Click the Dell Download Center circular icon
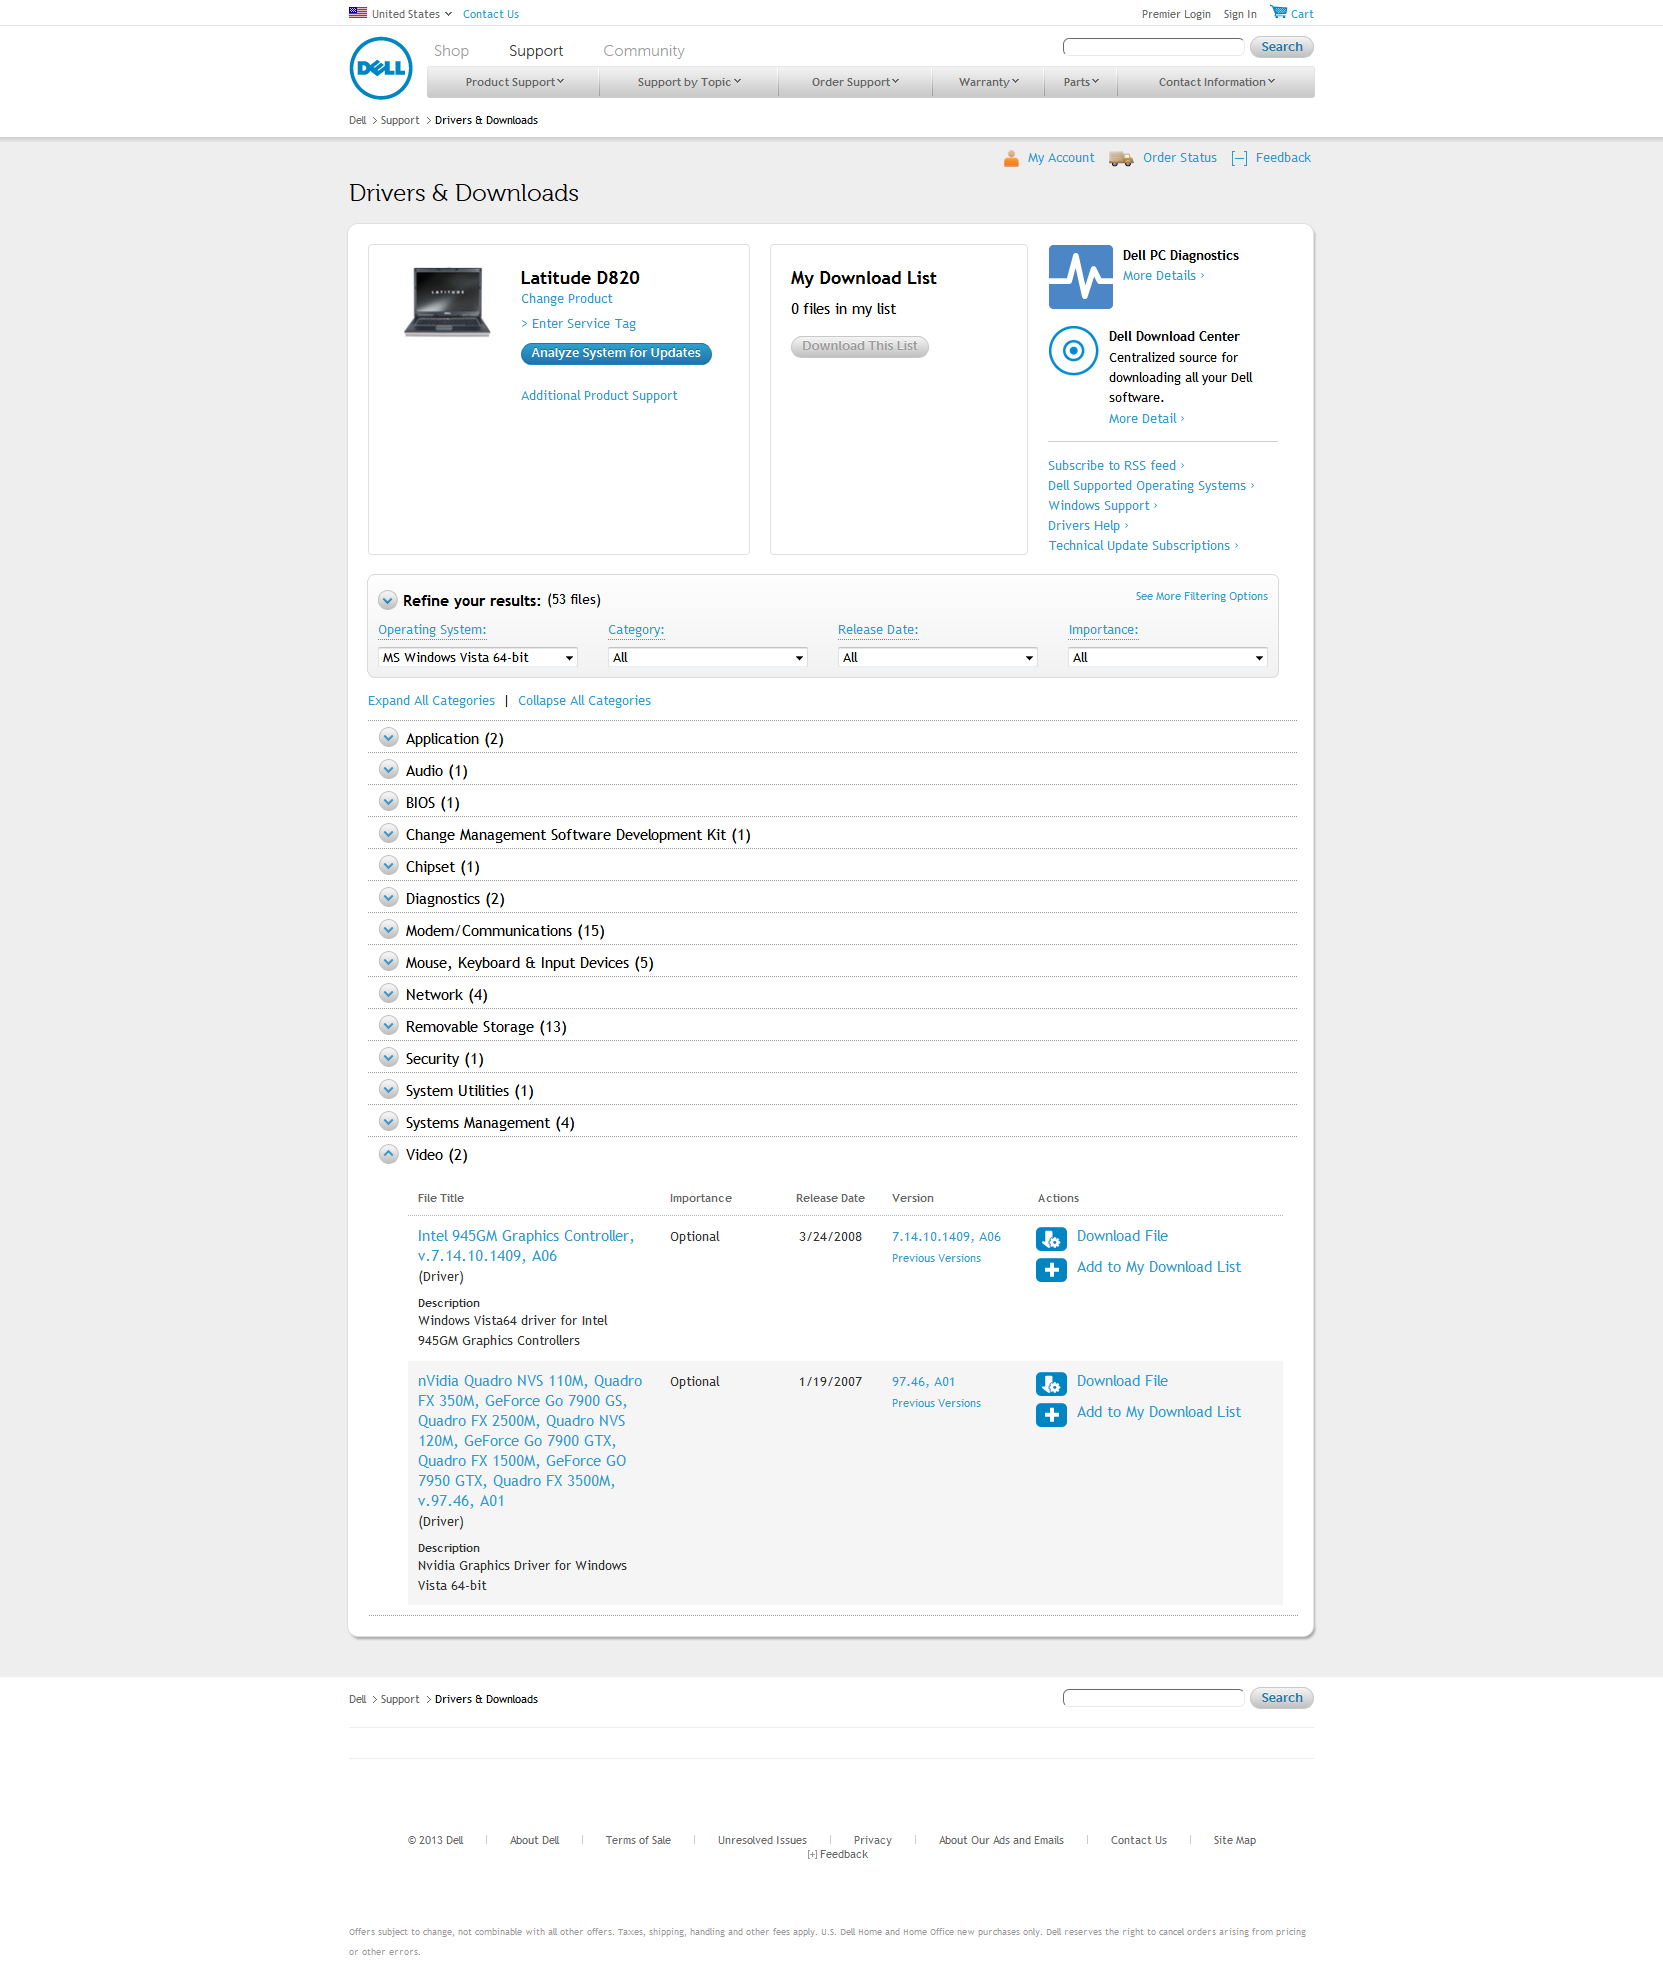This screenshot has width=1663, height=1981. point(1073,351)
